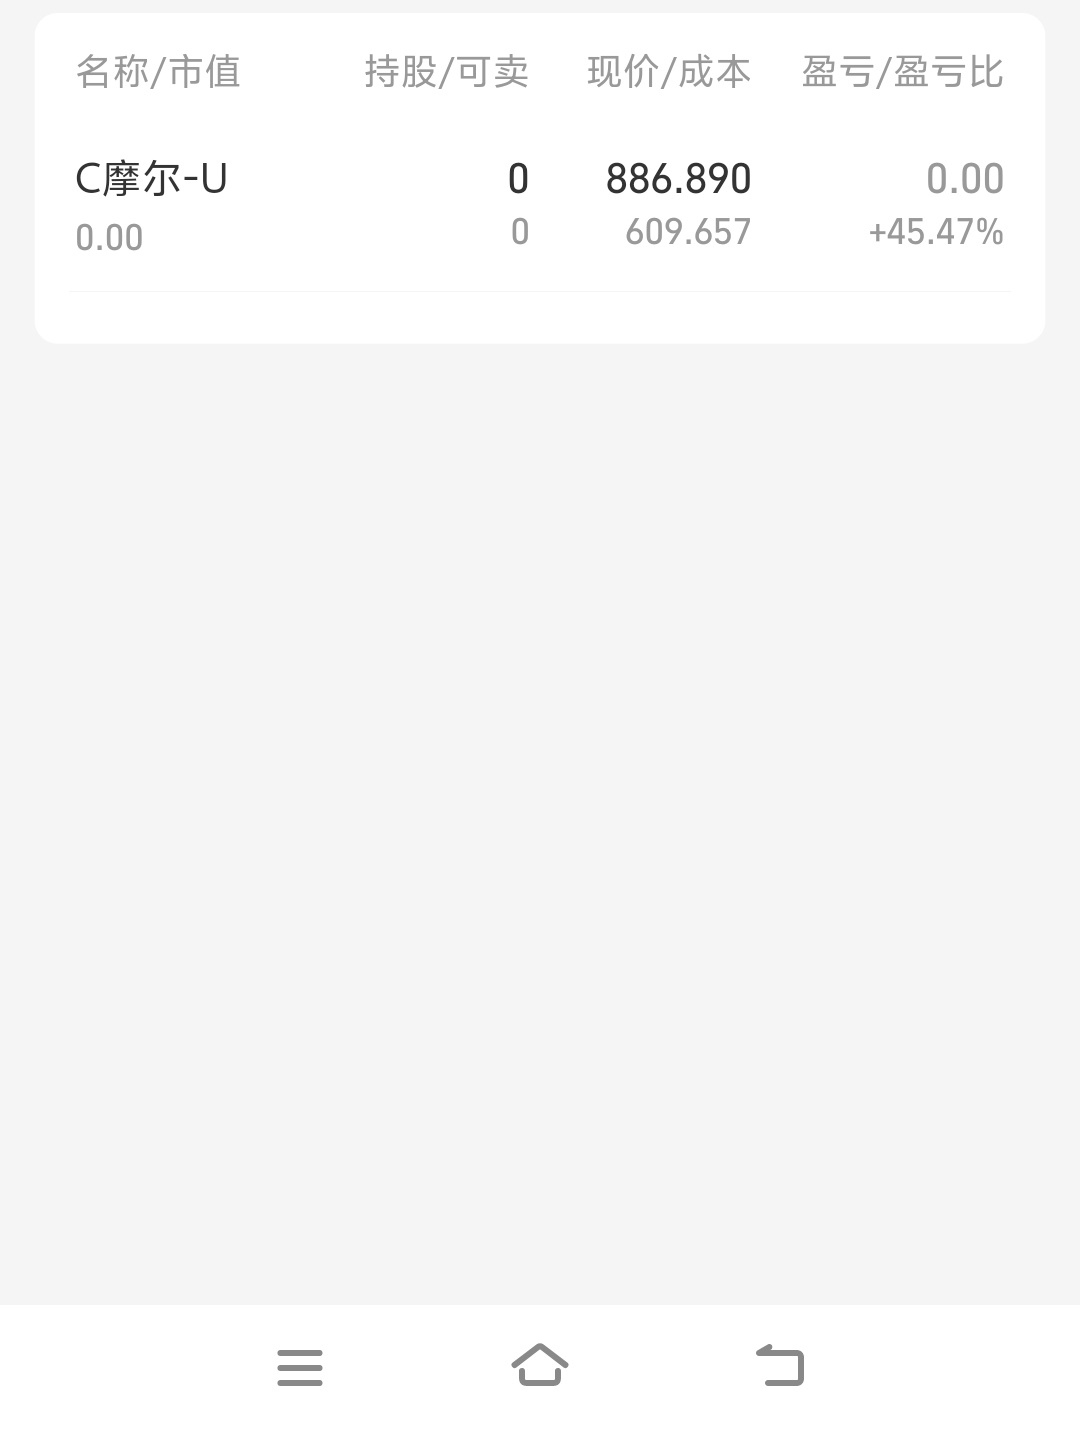The width and height of the screenshot is (1080, 1431).
Task: Select the 现价/成本 column header
Action: coord(668,72)
